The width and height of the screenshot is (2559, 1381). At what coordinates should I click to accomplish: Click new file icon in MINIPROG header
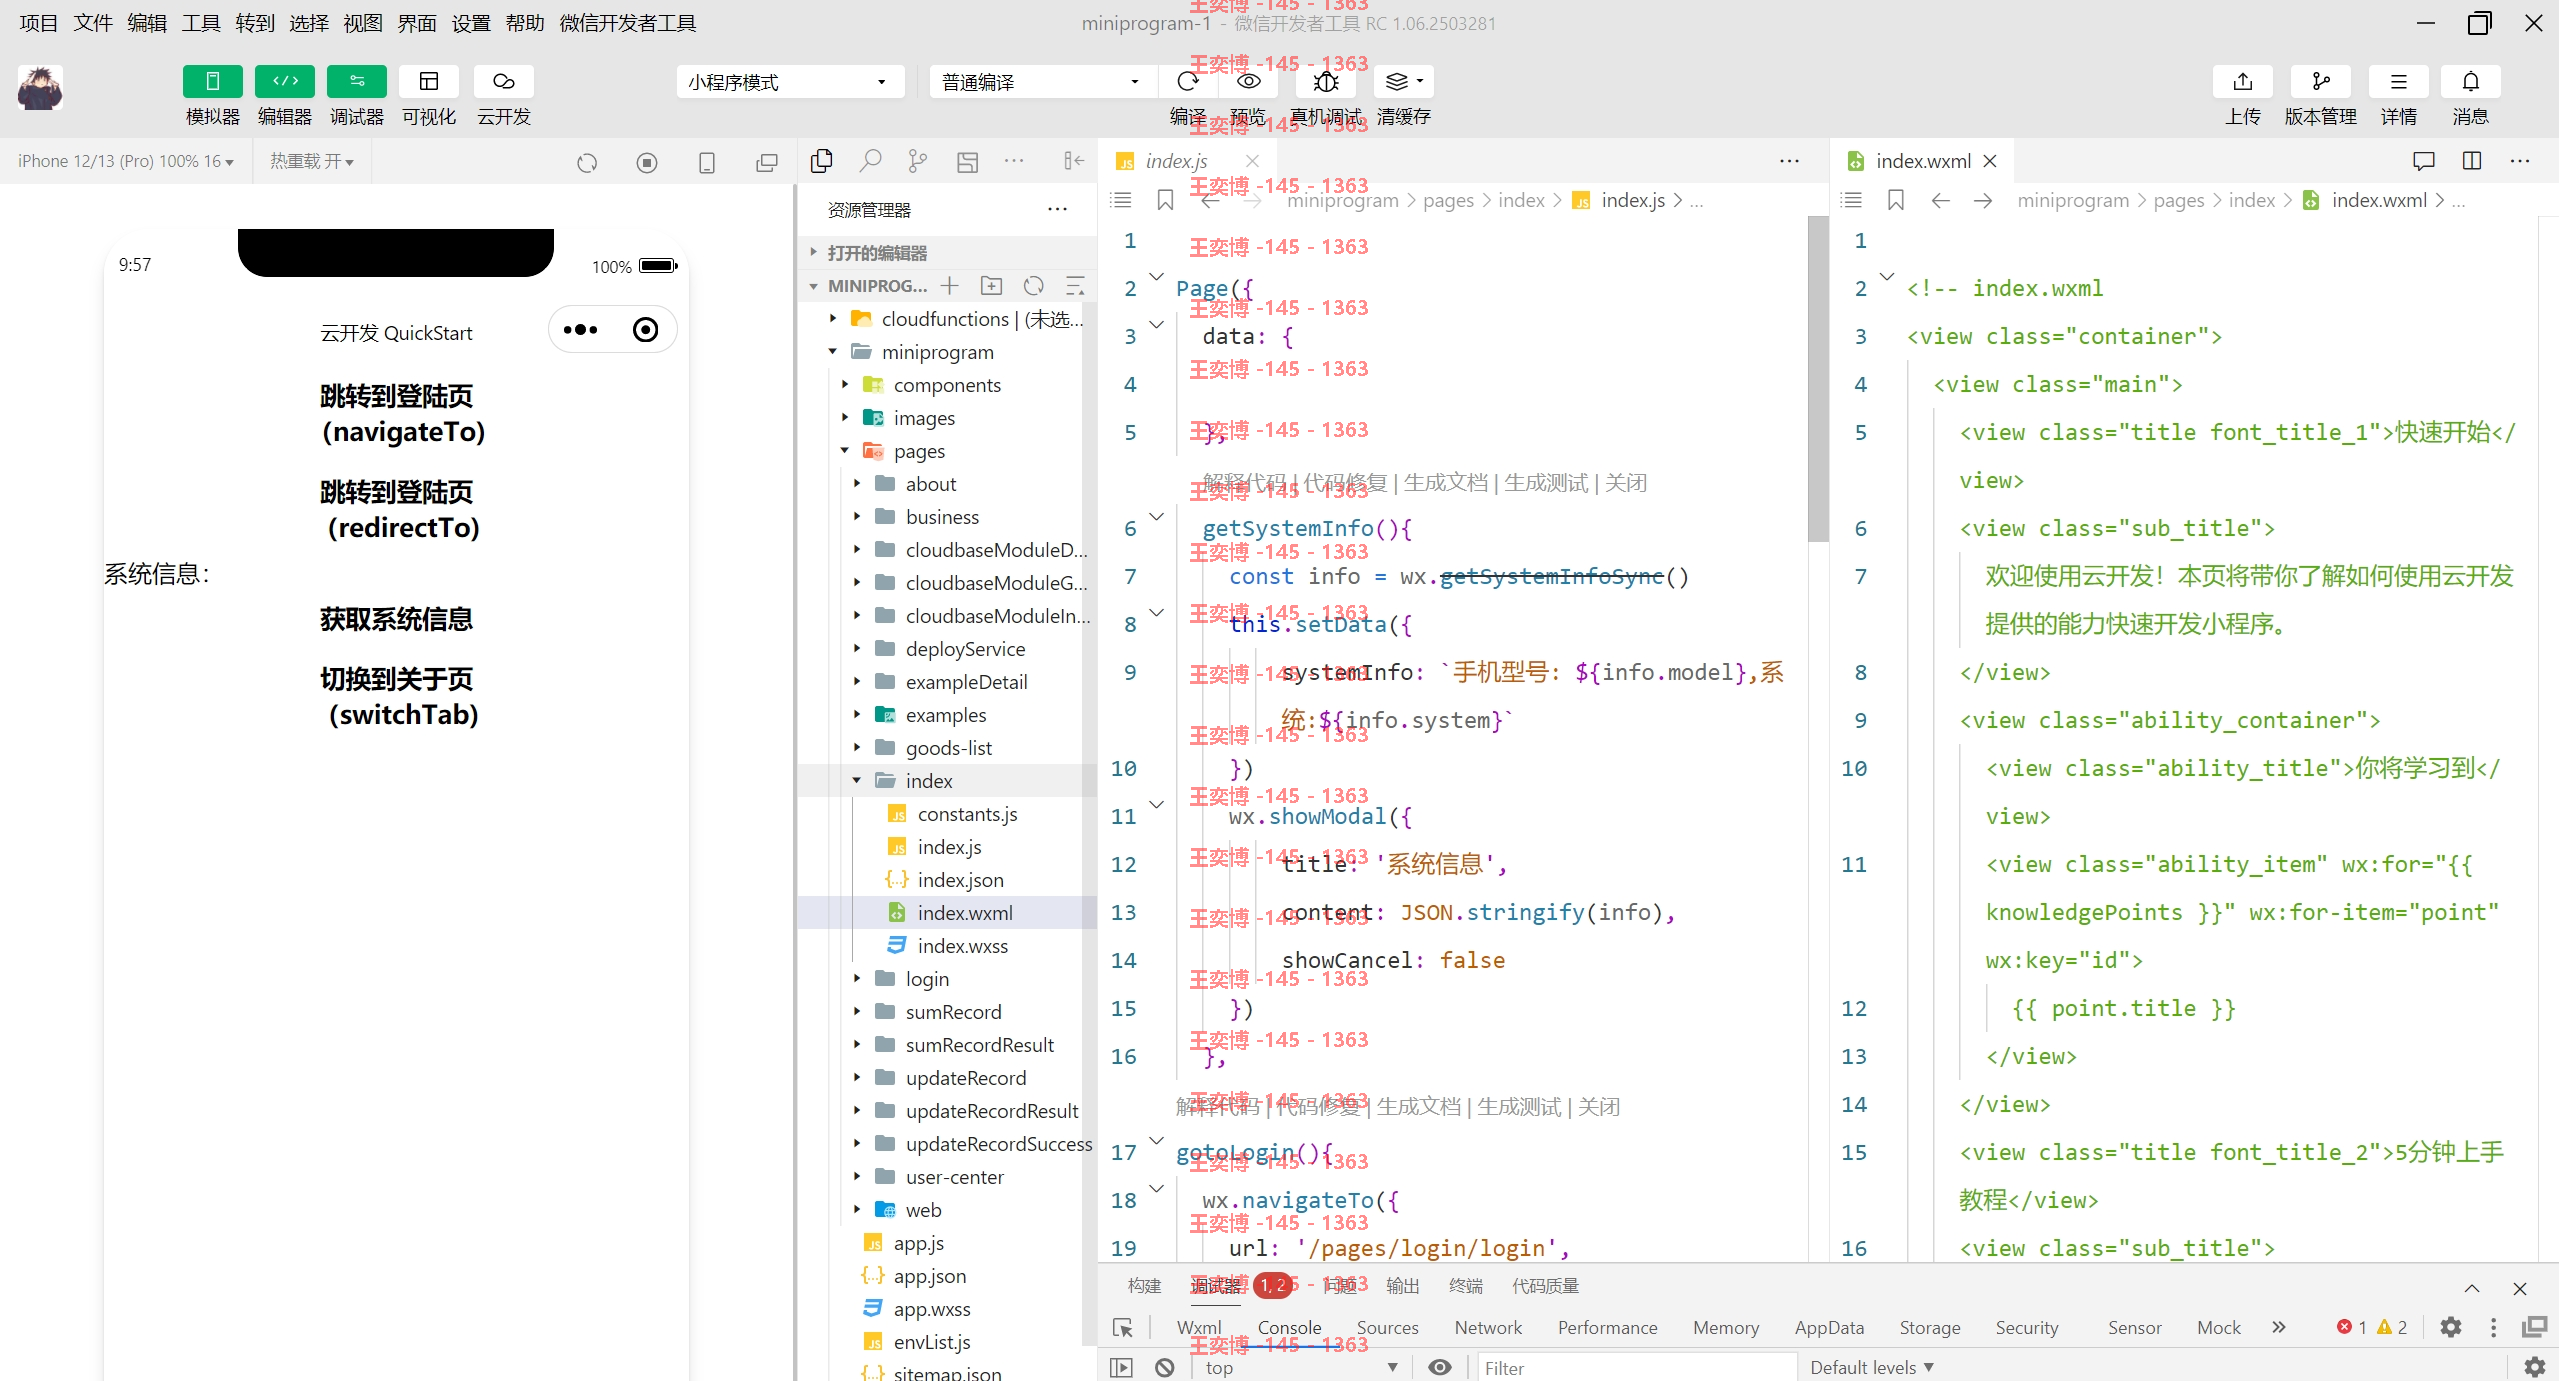(x=950, y=286)
